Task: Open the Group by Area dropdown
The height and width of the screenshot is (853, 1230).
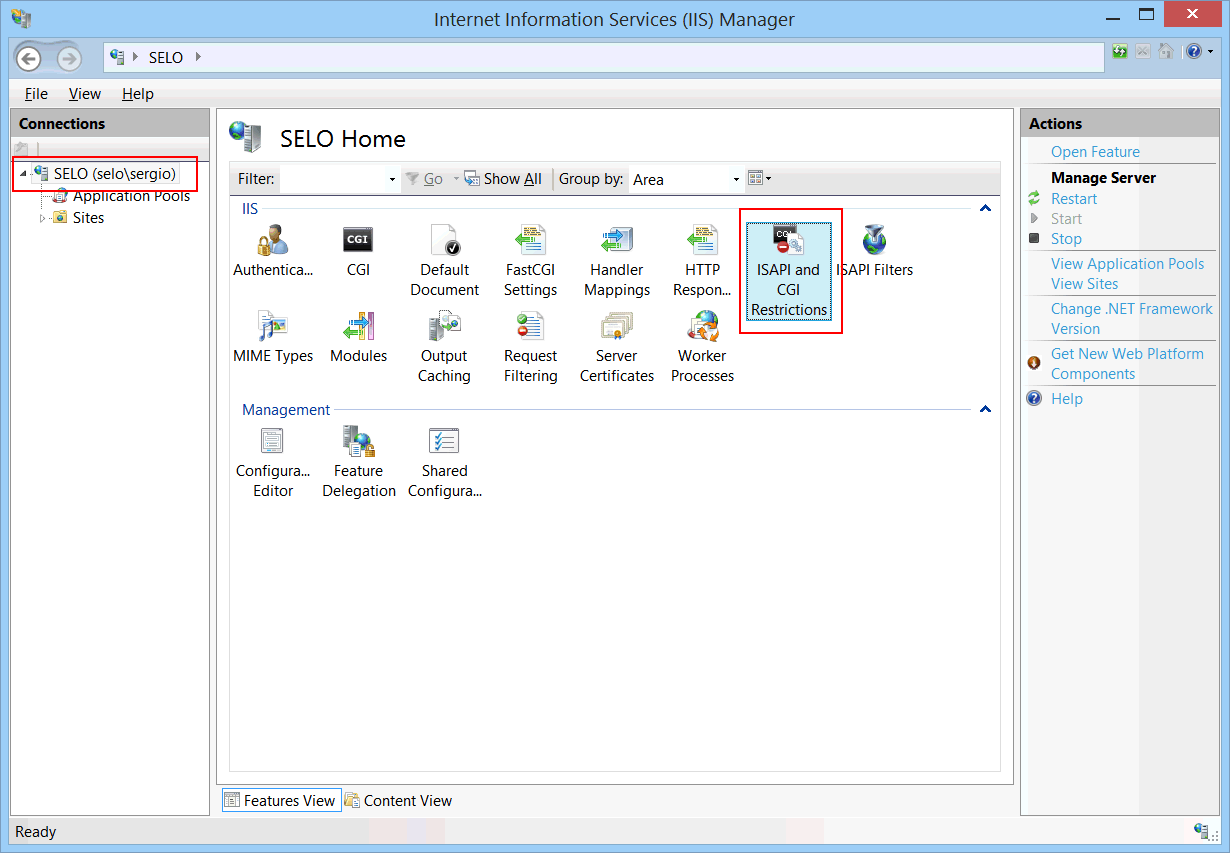Action: pyautogui.click(x=736, y=179)
